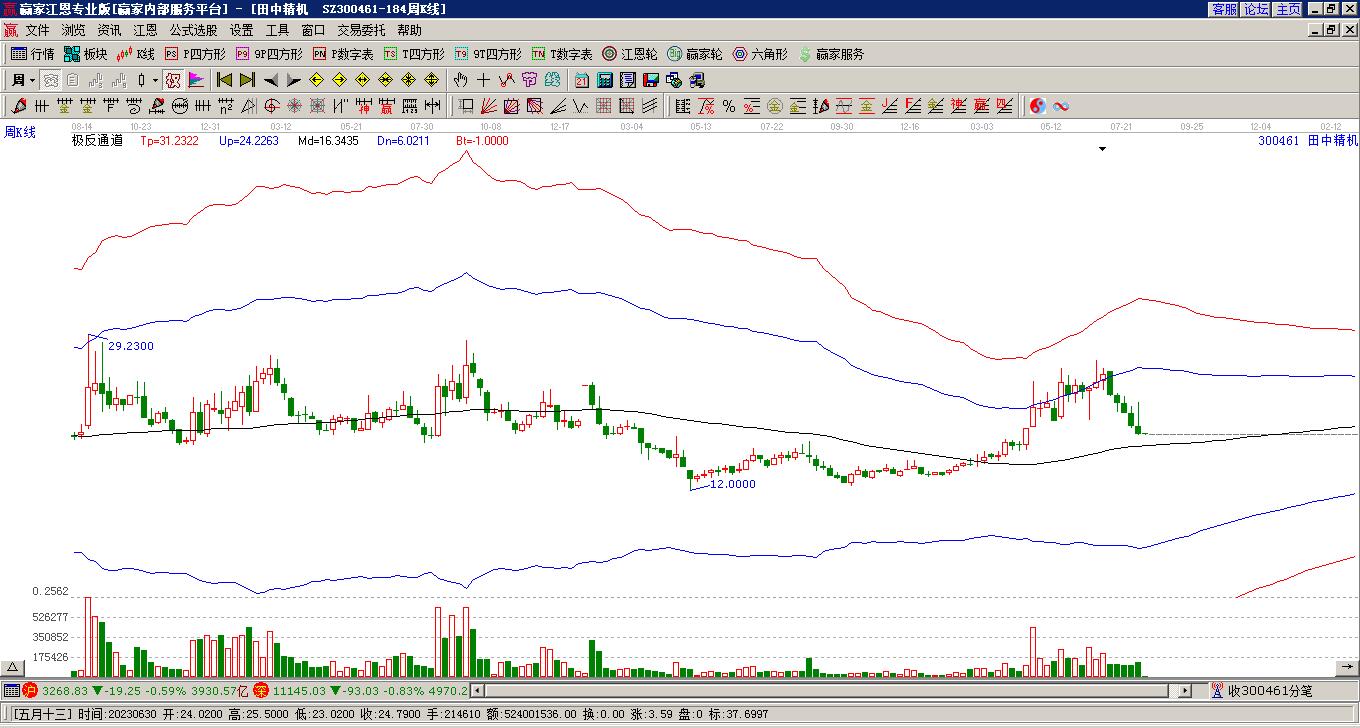1360x728 pixels.
Task: Expand the candlestick style dropdown arrow
Action: pos(155,80)
